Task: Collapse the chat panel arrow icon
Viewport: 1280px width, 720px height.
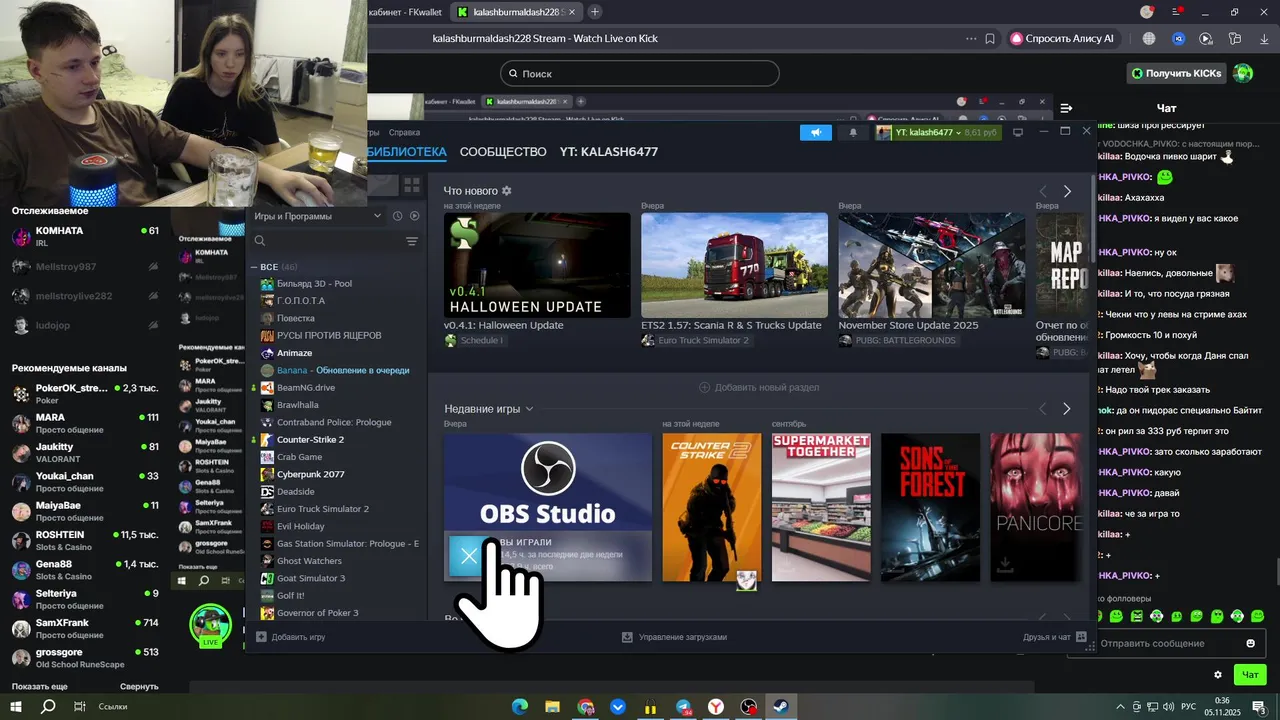Action: 1066,108
